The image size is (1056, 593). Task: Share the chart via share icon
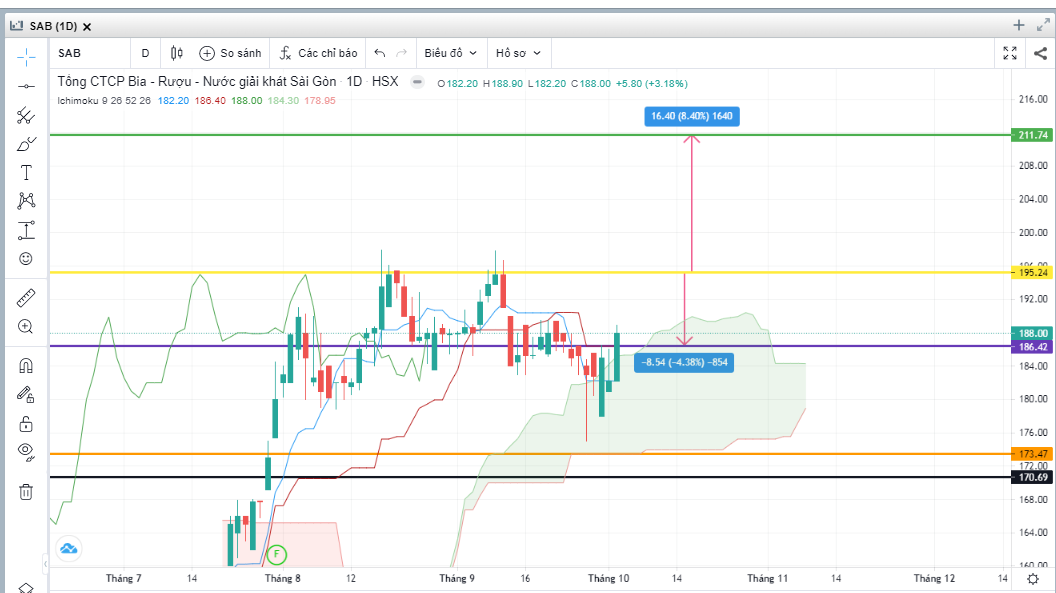pos(1040,53)
